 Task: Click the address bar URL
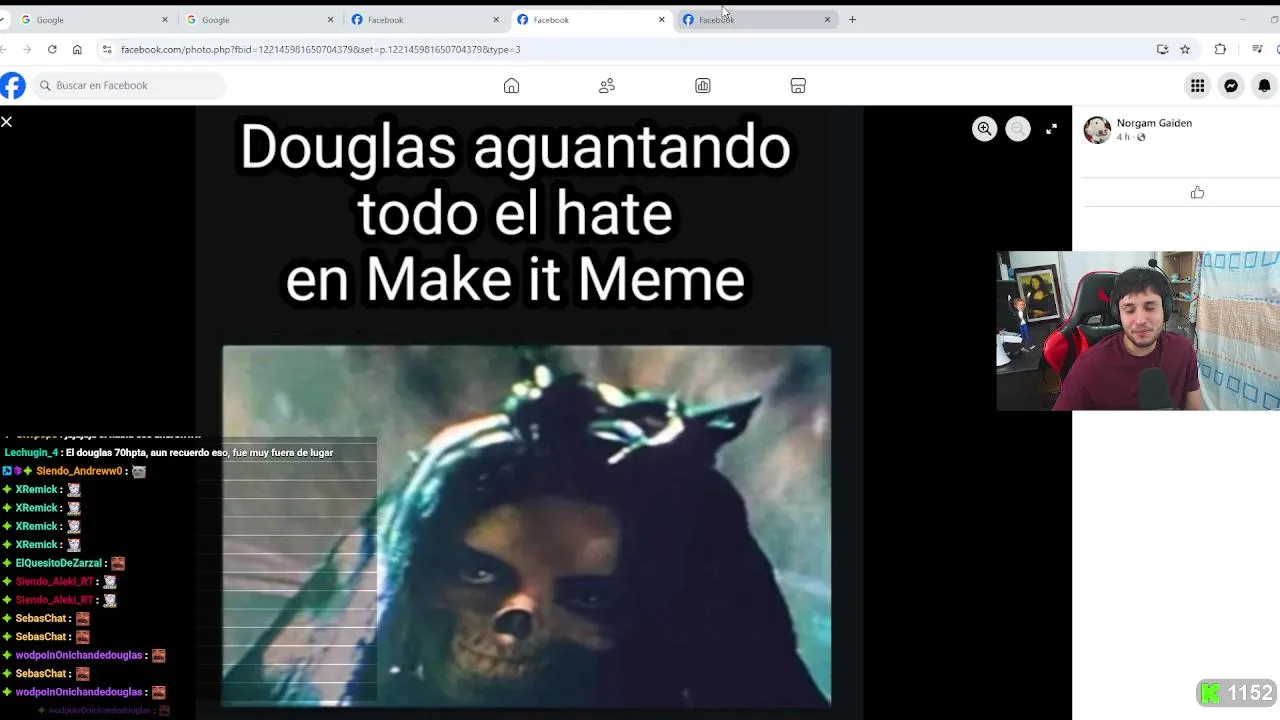(x=320, y=49)
